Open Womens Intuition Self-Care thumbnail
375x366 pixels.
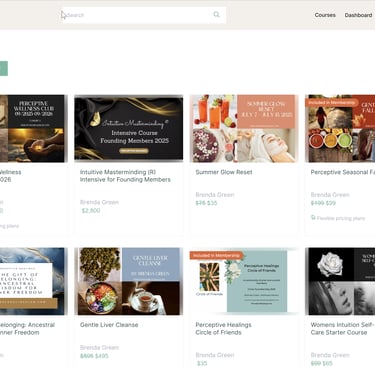[x=340, y=281]
